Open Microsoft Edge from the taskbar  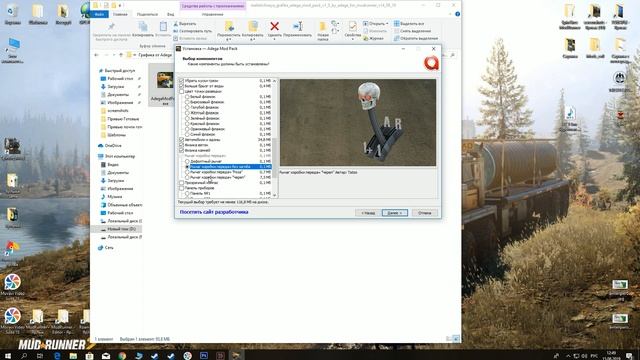click(57, 356)
